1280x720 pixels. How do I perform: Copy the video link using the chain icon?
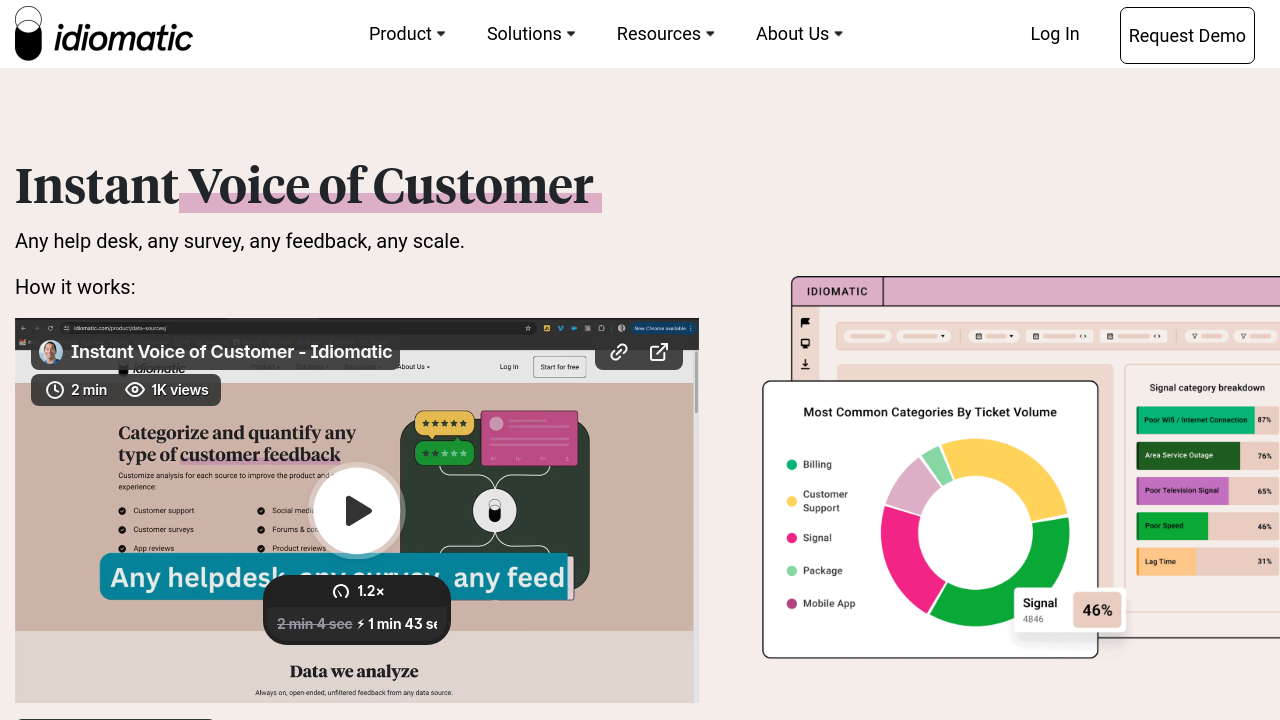tap(619, 352)
